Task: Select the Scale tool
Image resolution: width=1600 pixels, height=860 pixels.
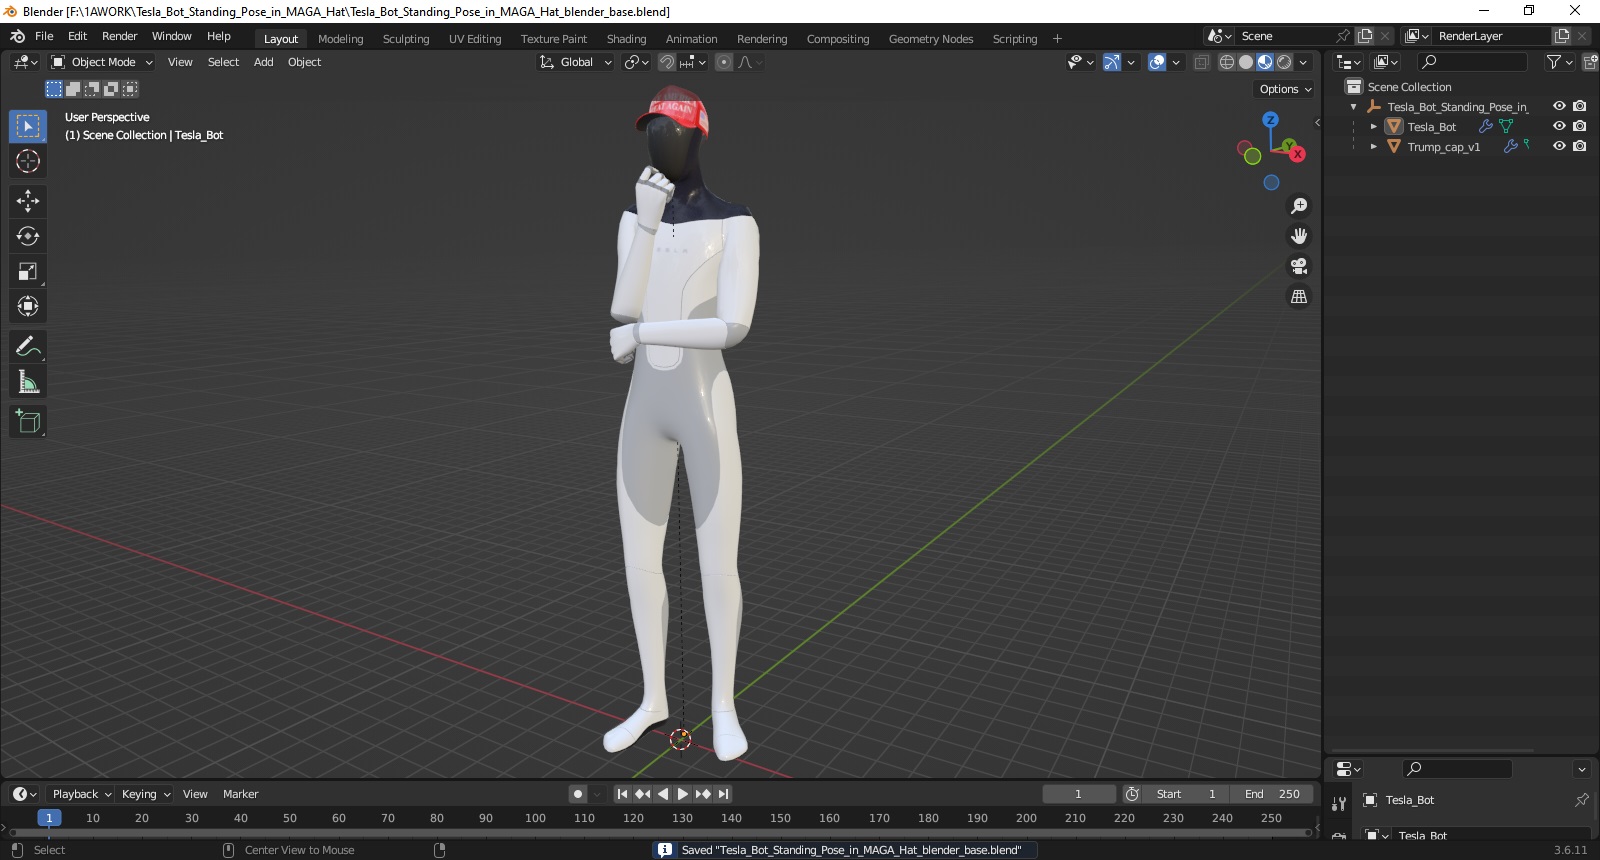Action: click(28, 271)
